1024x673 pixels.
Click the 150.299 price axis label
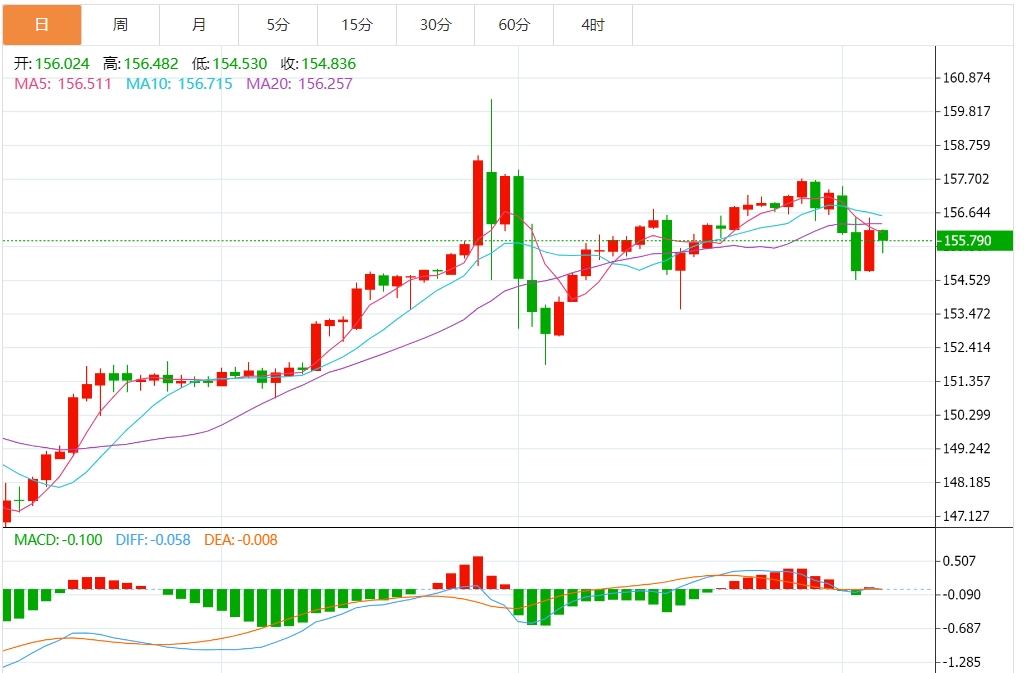tap(967, 415)
